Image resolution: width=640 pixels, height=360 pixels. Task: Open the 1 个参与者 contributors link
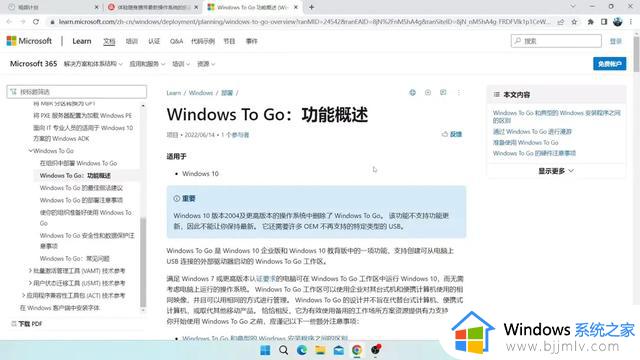(235, 135)
